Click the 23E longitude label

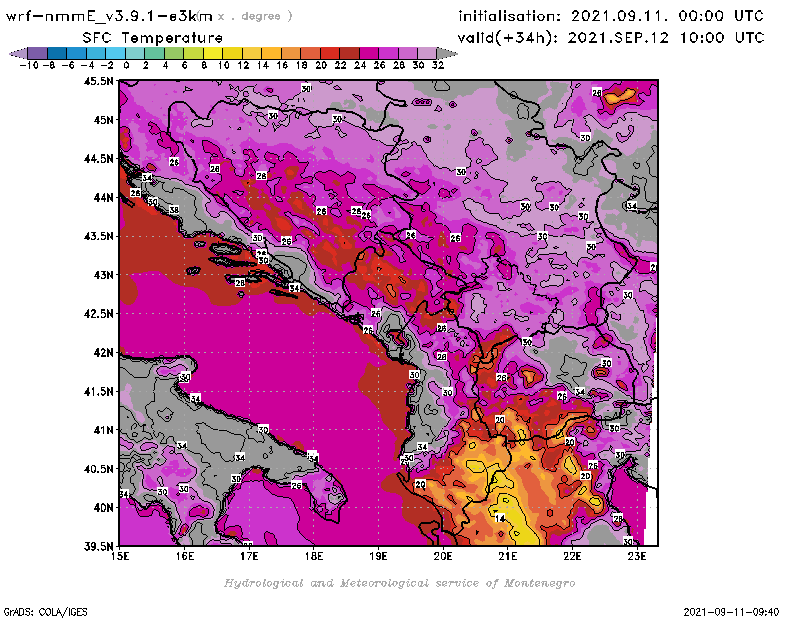pos(637,556)
